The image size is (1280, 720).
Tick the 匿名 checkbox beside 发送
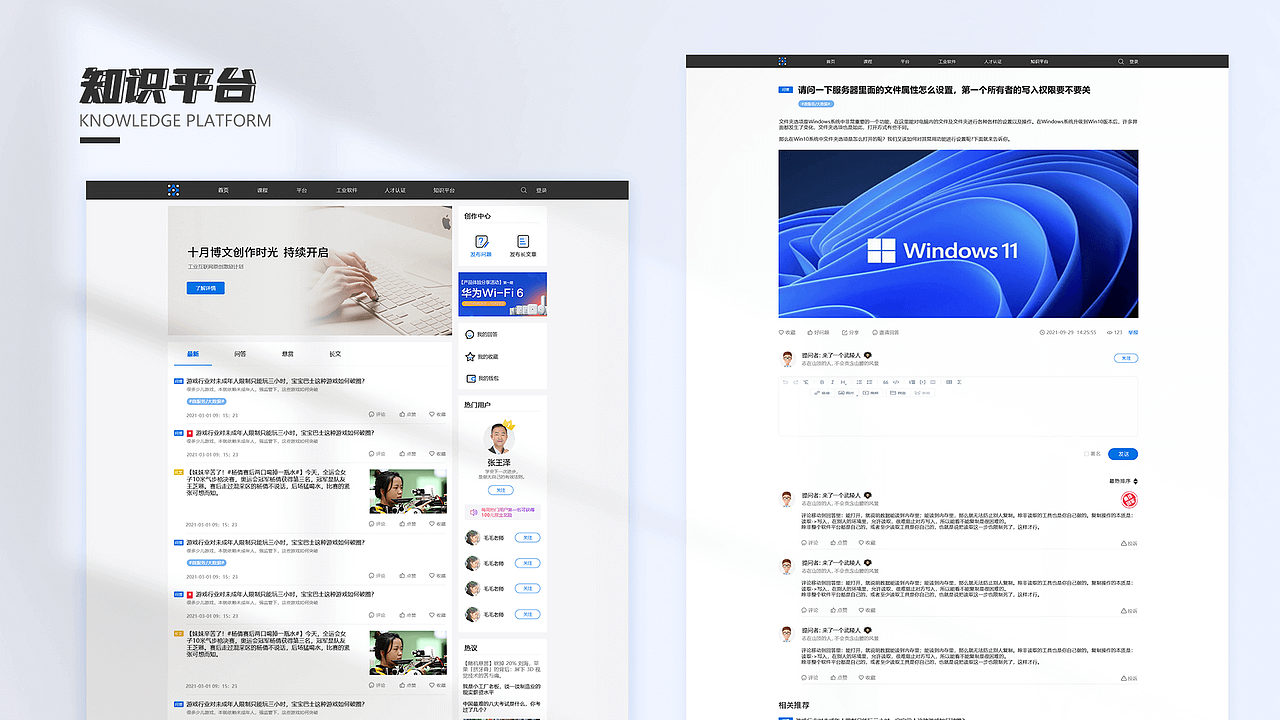1086,454
